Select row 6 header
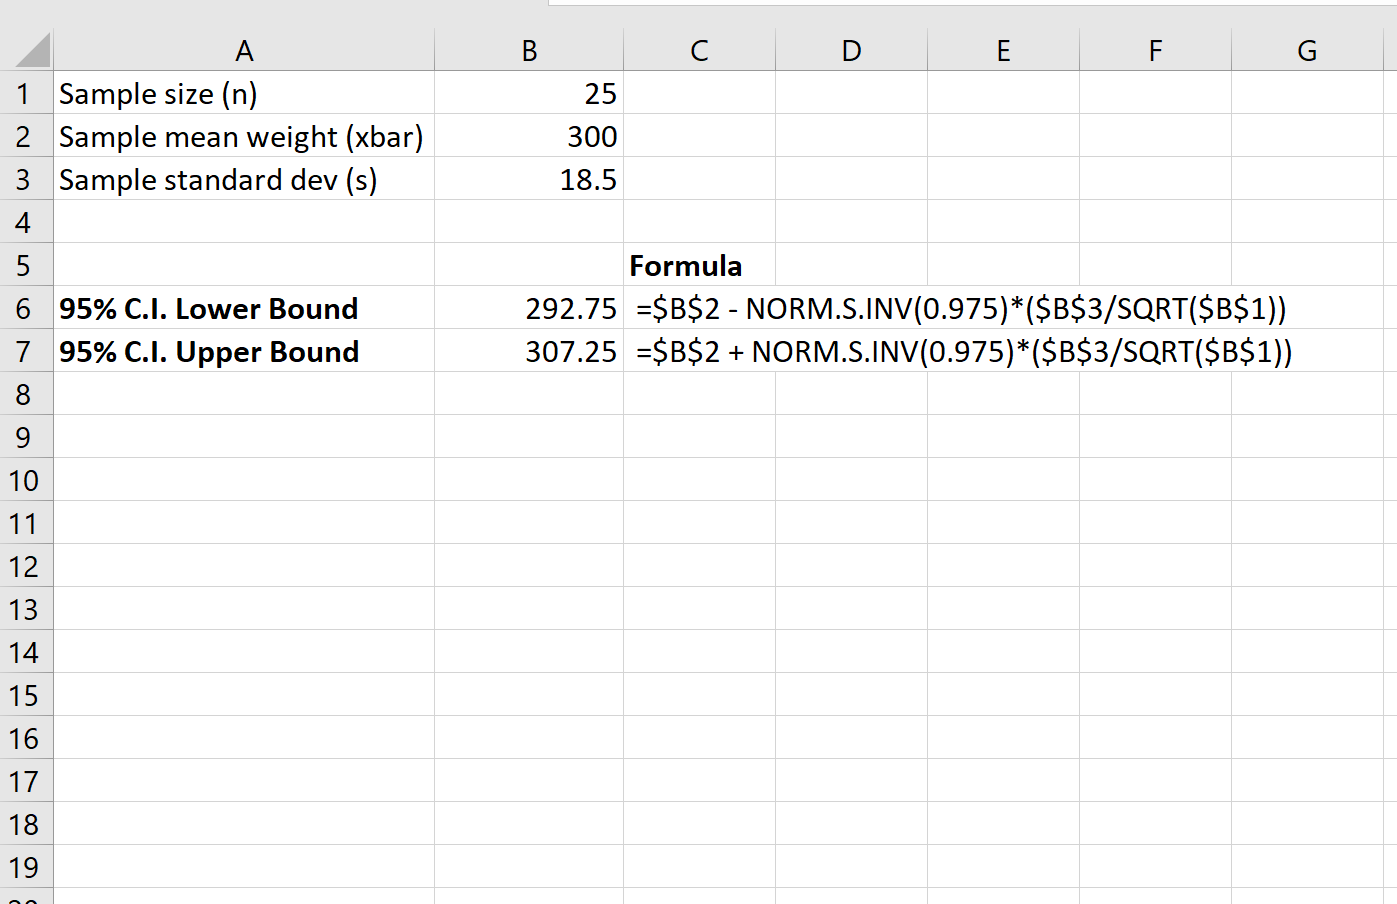 pyautogui.click(x=26, y=308)
